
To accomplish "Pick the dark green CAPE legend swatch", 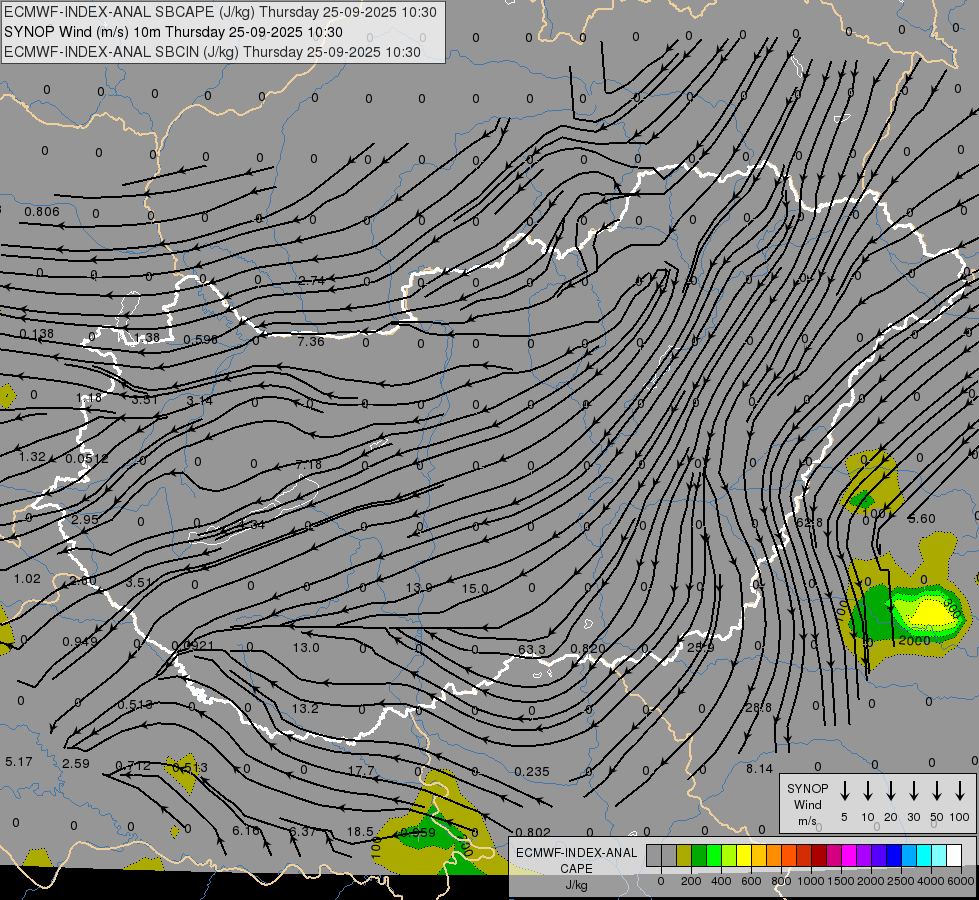I will (699, 856).
